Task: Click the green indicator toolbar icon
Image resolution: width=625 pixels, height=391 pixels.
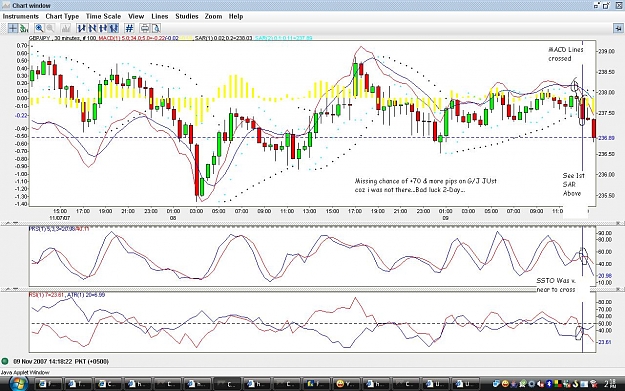Action: (24, 28)
